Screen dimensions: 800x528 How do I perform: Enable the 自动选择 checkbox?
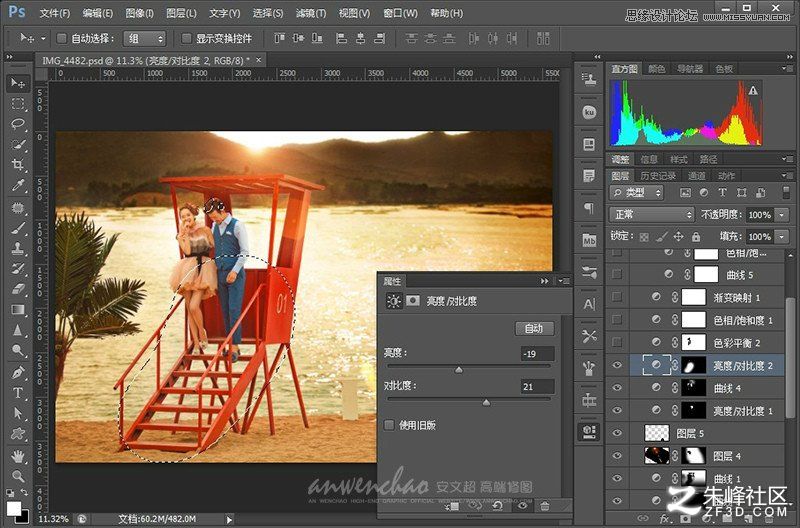pyautogui.click(x=62, y=38)
